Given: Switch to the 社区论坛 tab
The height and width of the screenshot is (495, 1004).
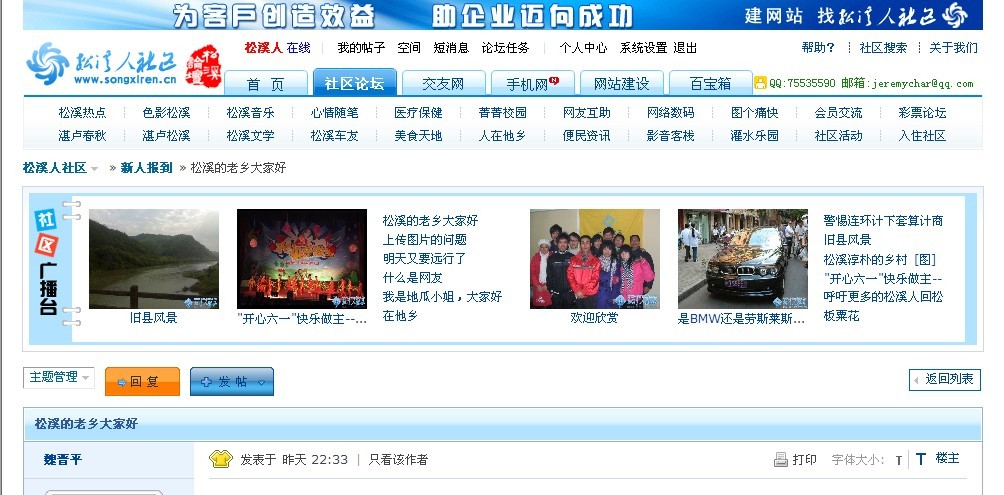Looking at the screenshot, I should pos(354,83).
